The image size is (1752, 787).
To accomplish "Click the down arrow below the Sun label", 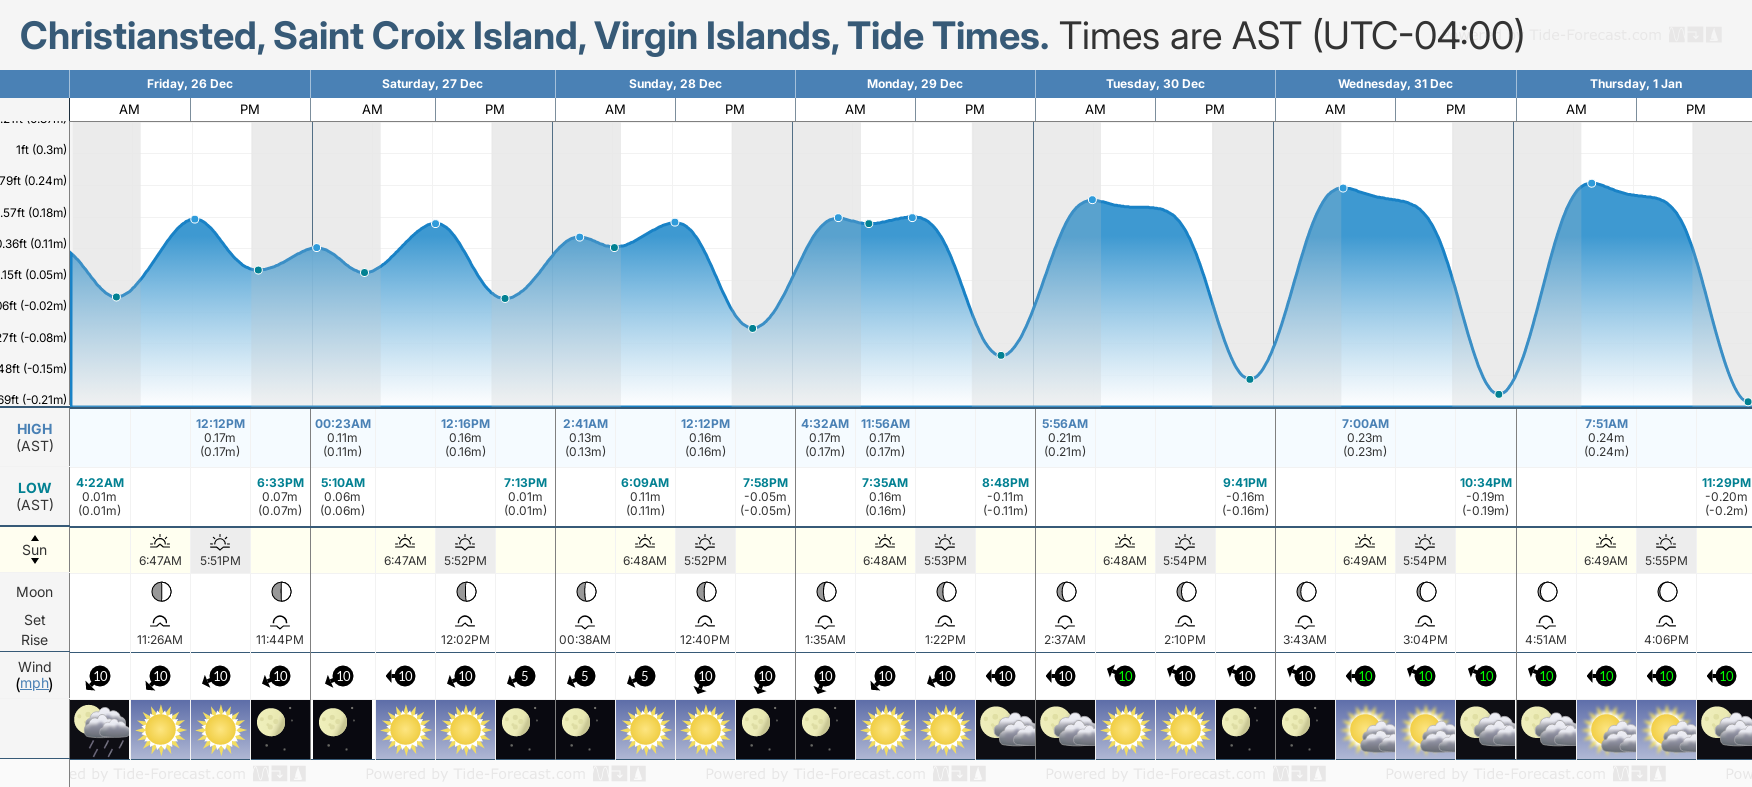I will point(35,562).
